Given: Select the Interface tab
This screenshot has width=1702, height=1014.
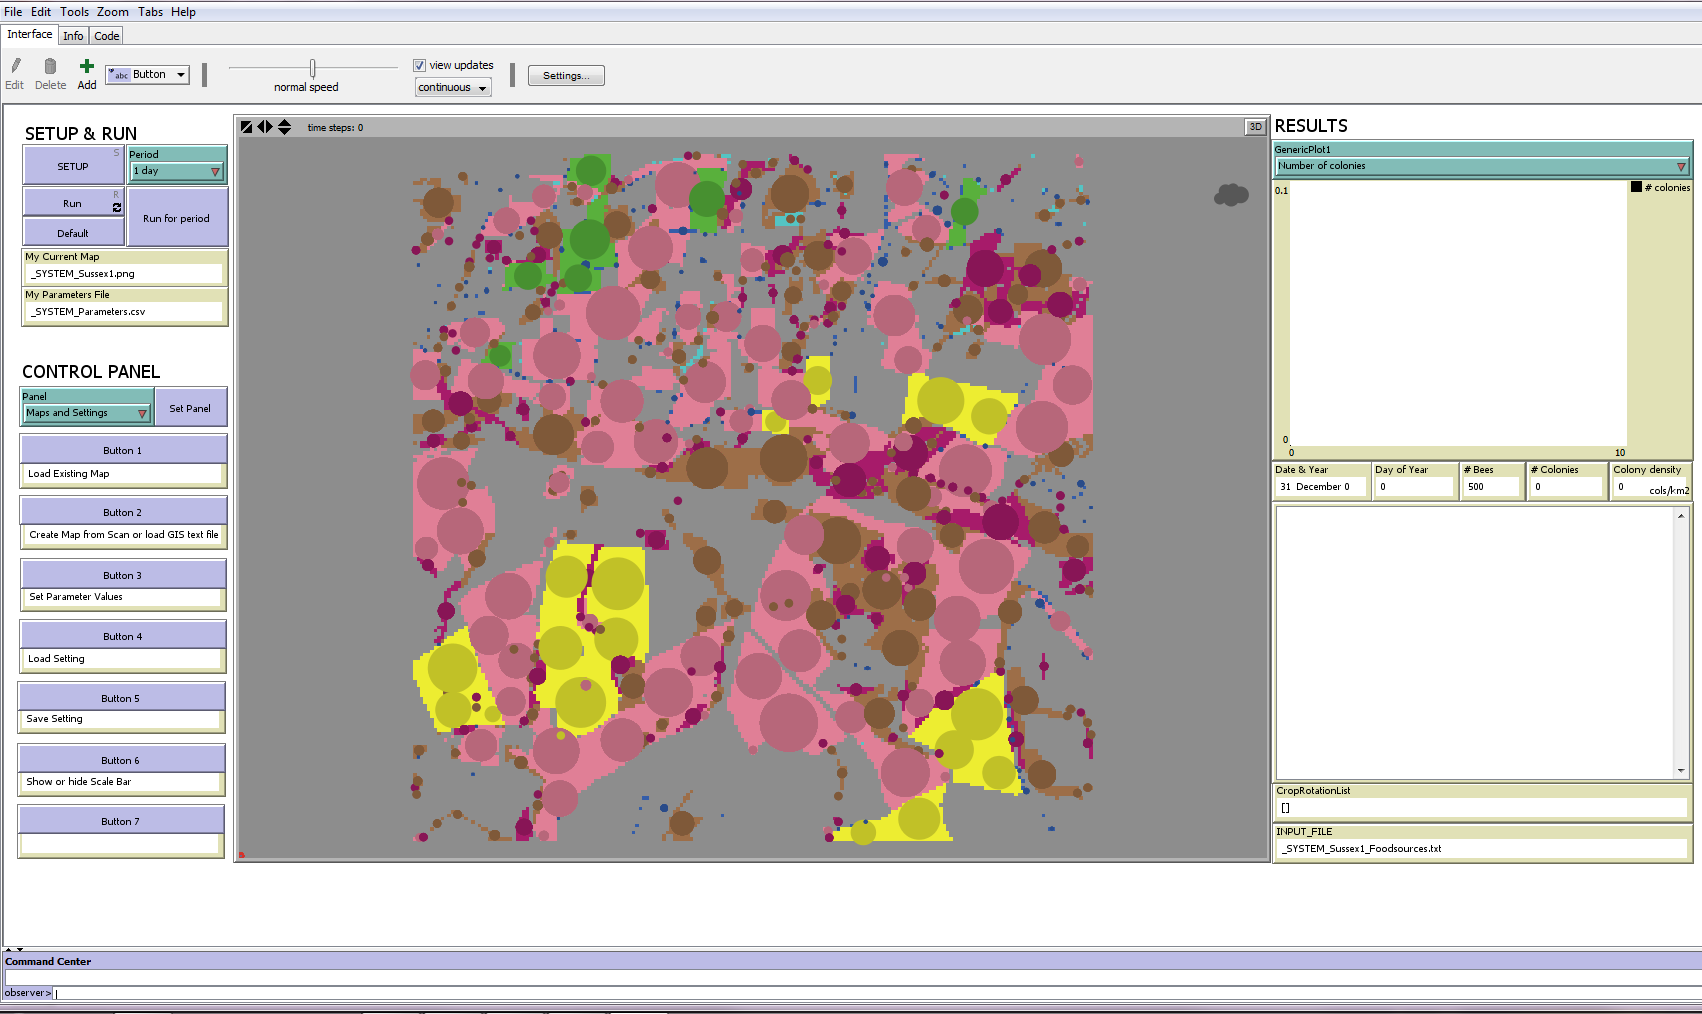Looking at the screenshot, I should point(30,34).
